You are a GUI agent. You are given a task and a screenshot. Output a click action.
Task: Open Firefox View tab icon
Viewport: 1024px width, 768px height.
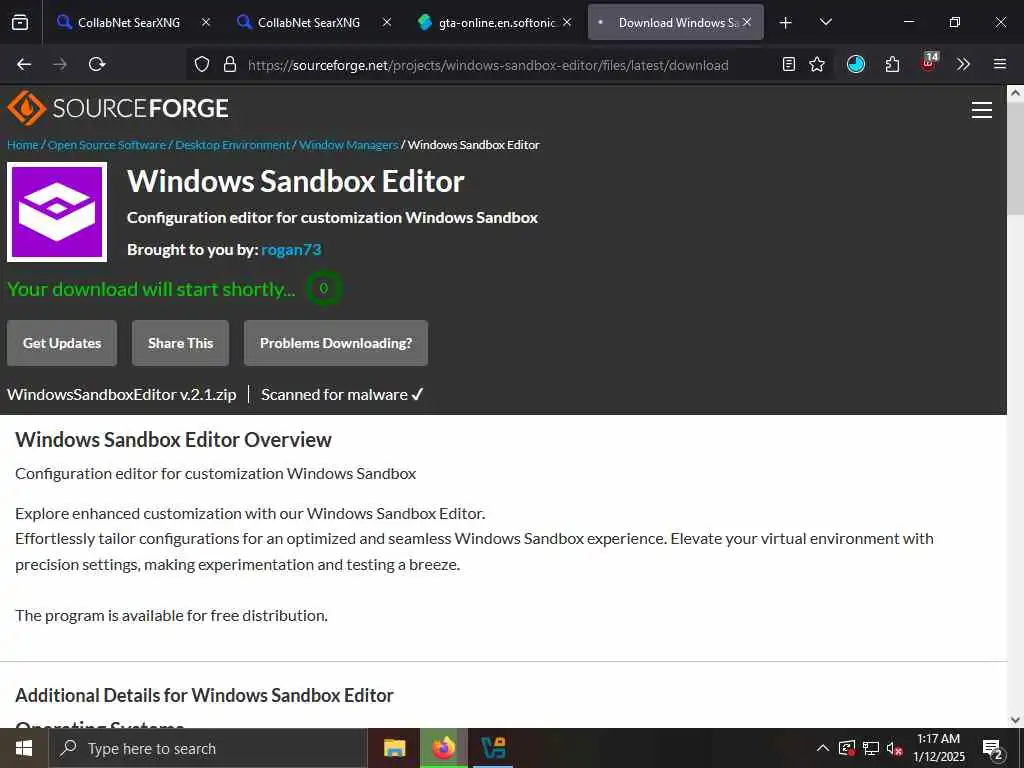tap(20, 22)
